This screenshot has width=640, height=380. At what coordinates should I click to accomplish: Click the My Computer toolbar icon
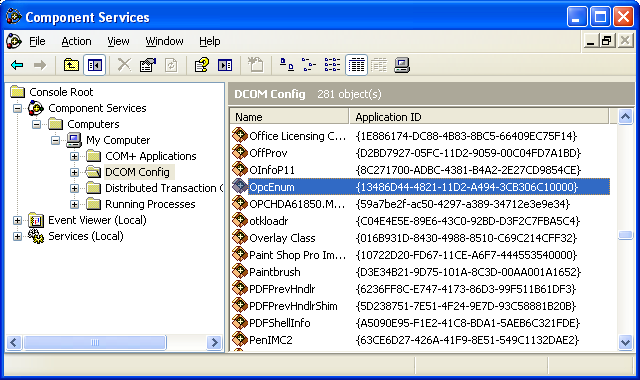click(402, 65)
